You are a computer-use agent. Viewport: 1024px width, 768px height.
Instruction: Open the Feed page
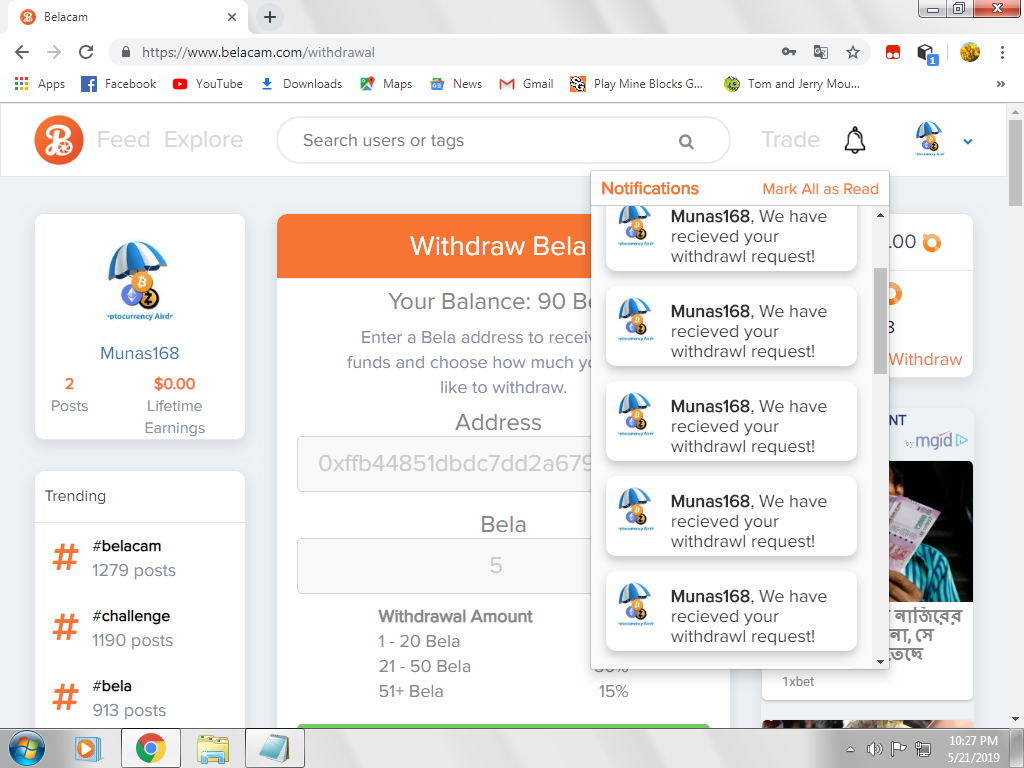click(123, 140)
